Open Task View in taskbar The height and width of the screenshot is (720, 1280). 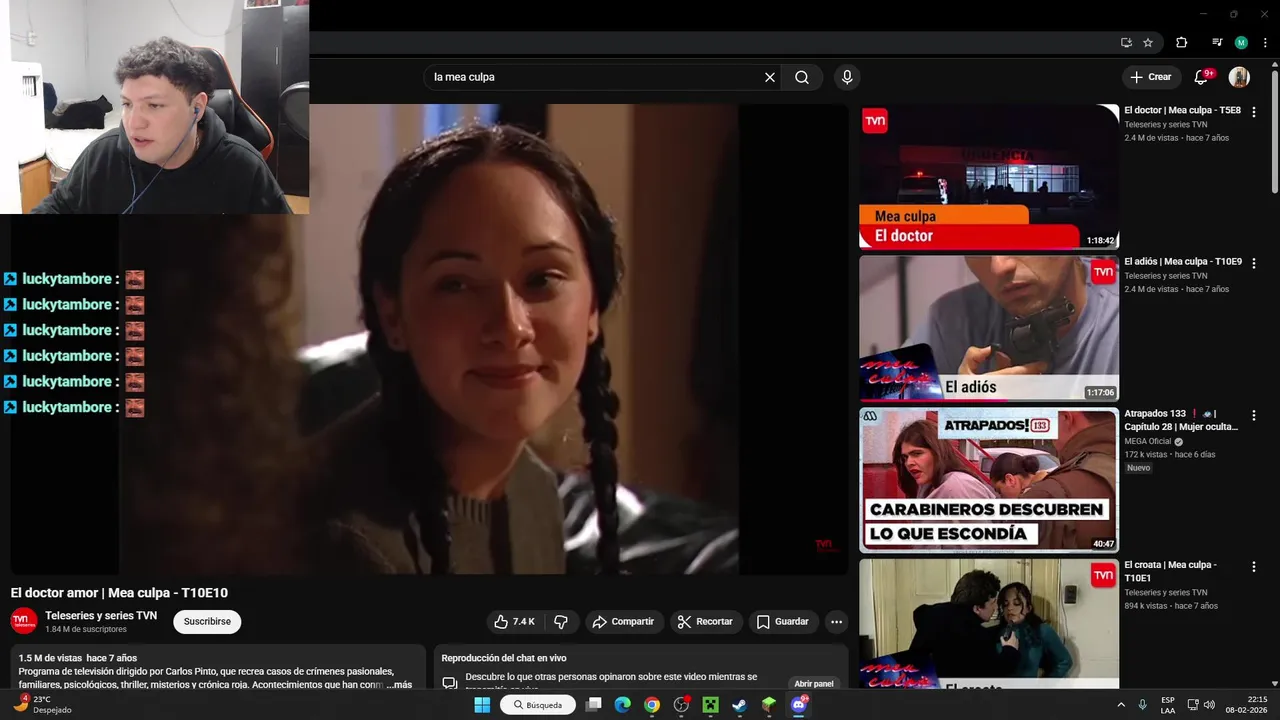click(594, 705)
